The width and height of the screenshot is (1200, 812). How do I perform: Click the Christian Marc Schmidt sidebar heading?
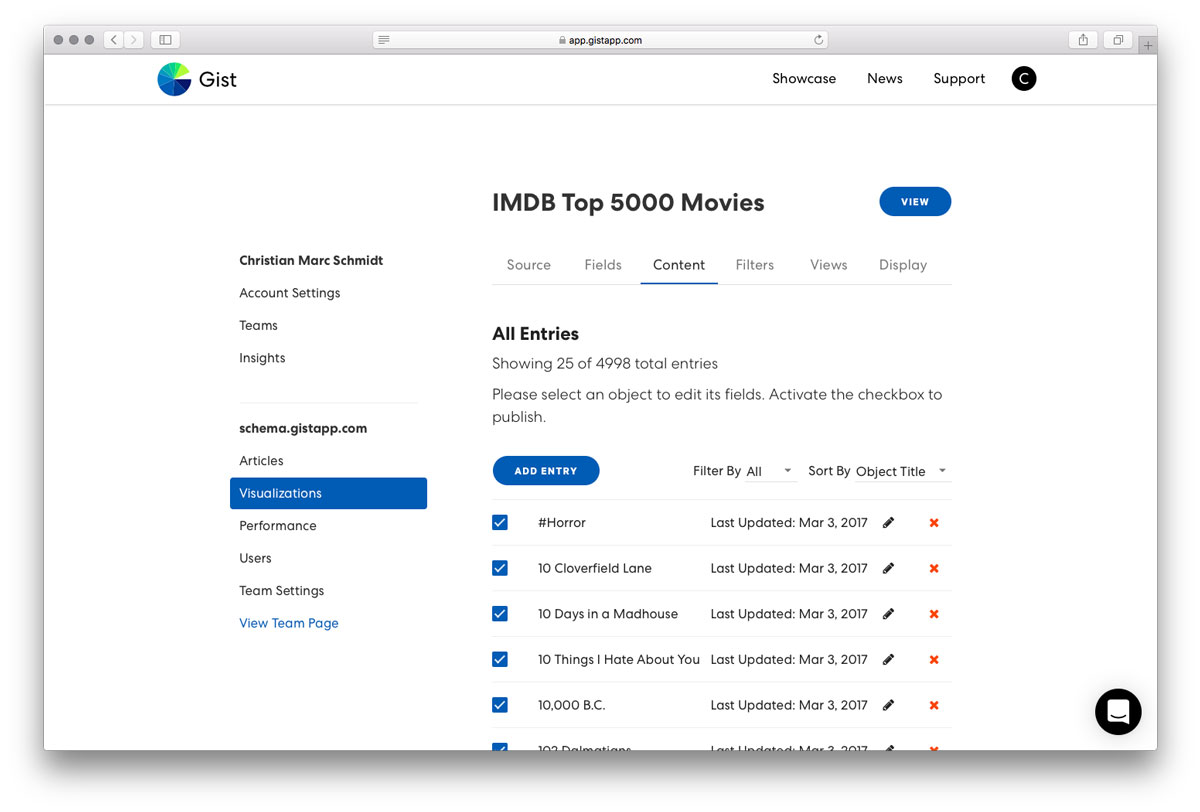tap(311, 260)
